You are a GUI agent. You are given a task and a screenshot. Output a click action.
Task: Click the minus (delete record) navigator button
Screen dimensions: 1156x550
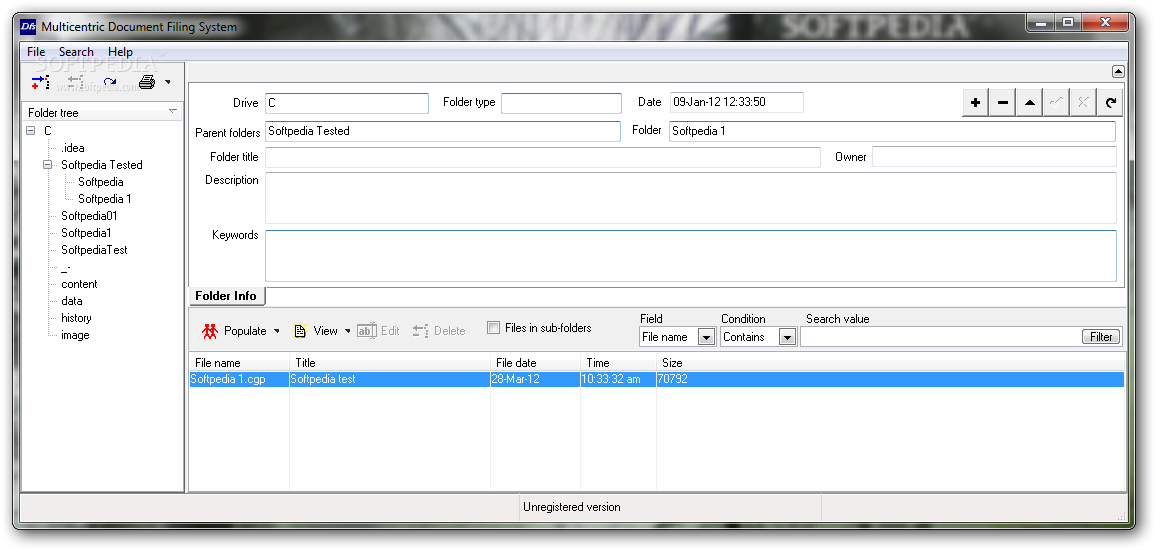(x=1003, y=102)
